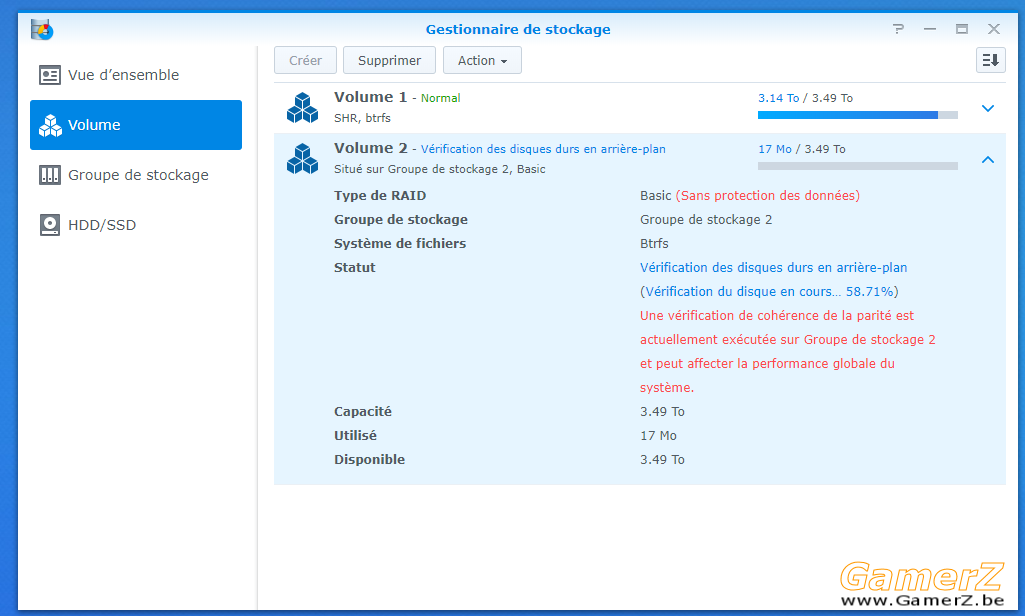Image resolution: width=1025 pixels, height=616 pixels.
Task: Click the 'Type de RAID' label
Action: pyautogui.click(x=380, y=196)
